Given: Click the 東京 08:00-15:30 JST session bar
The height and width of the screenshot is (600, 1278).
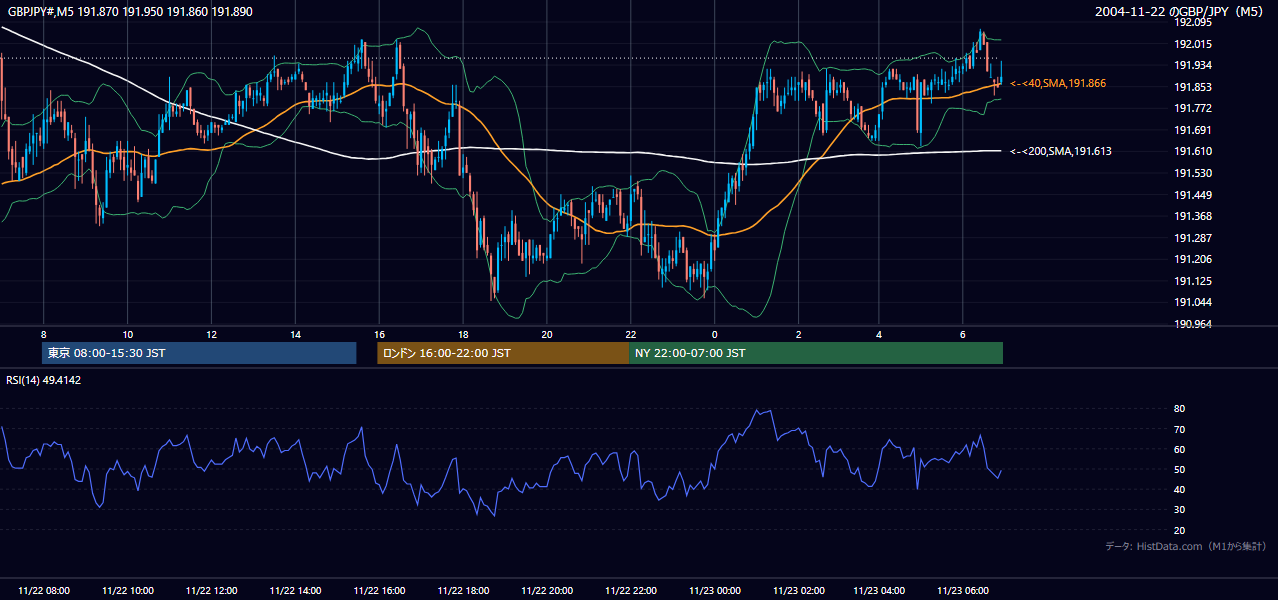Looking at the screenshot, I should [199, 353].
